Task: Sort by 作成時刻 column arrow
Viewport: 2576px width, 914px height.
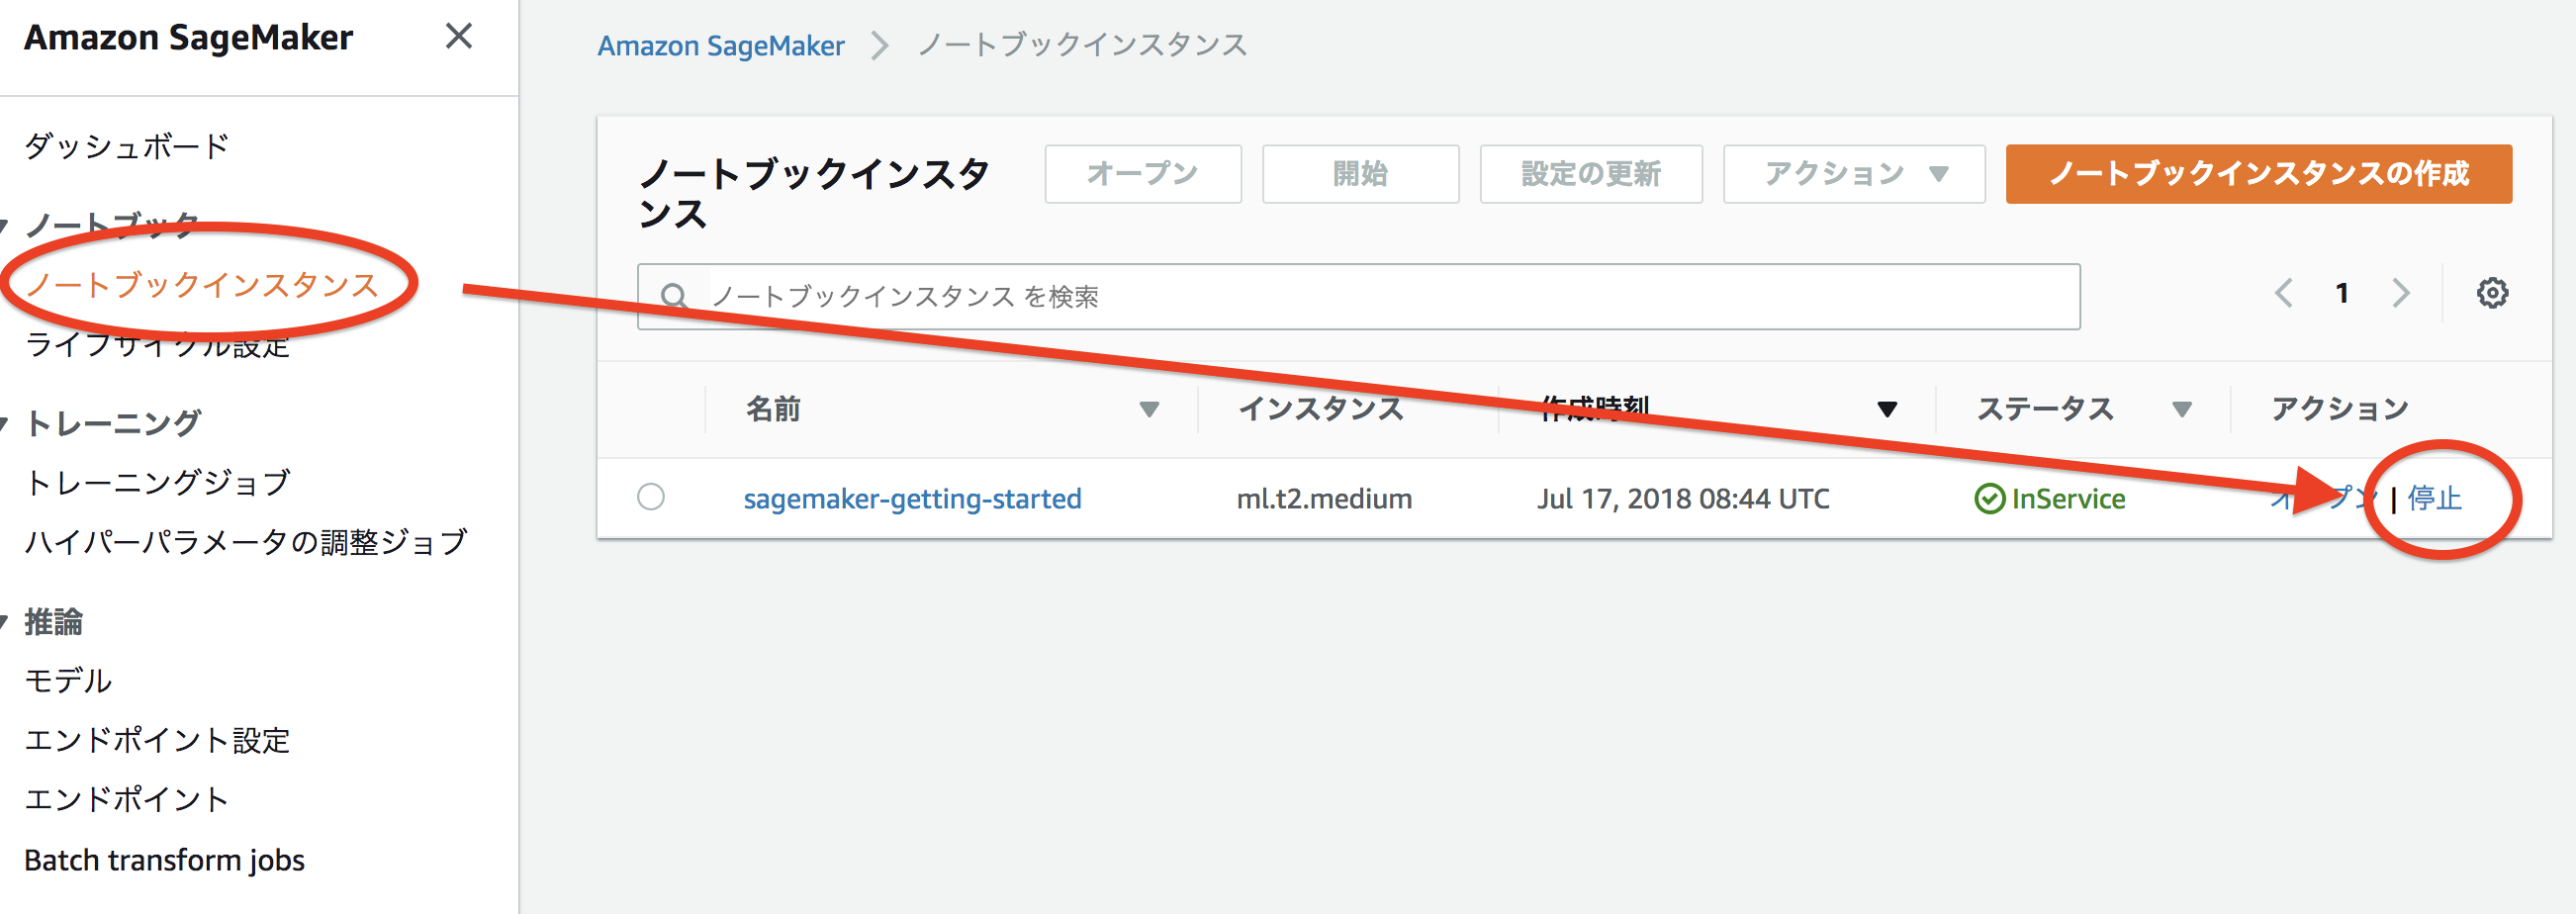Action: point(1887,409)
